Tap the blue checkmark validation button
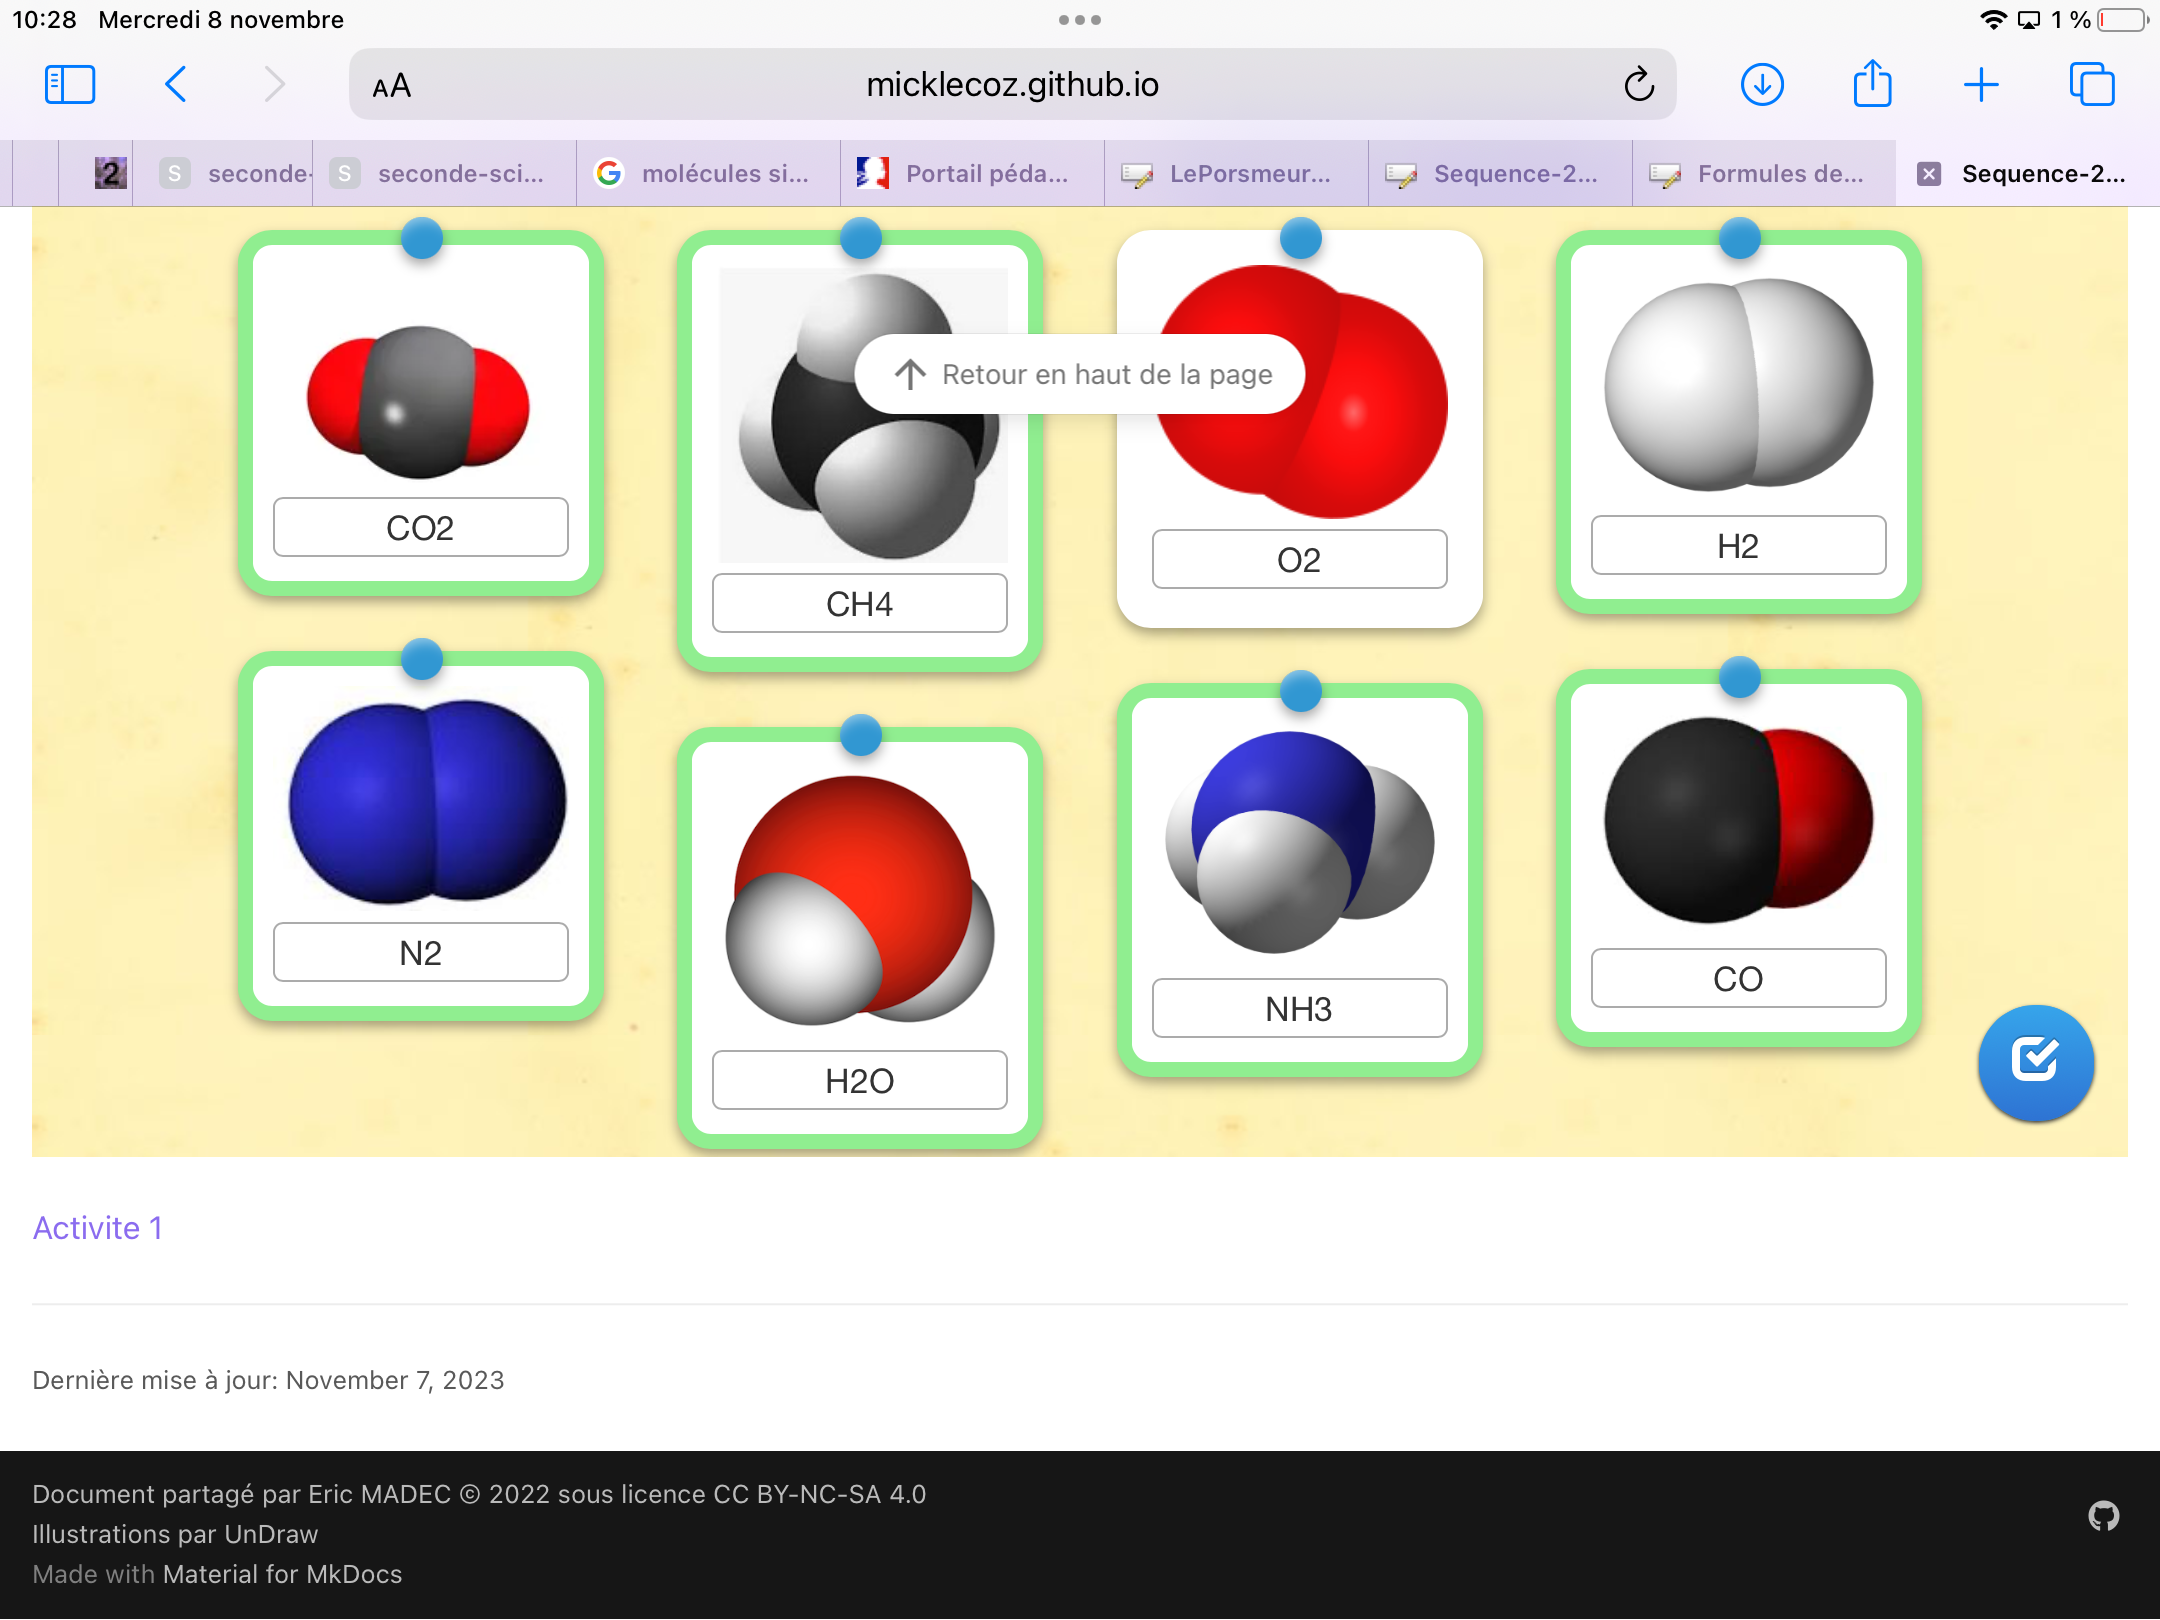 coord(2036,1063)
